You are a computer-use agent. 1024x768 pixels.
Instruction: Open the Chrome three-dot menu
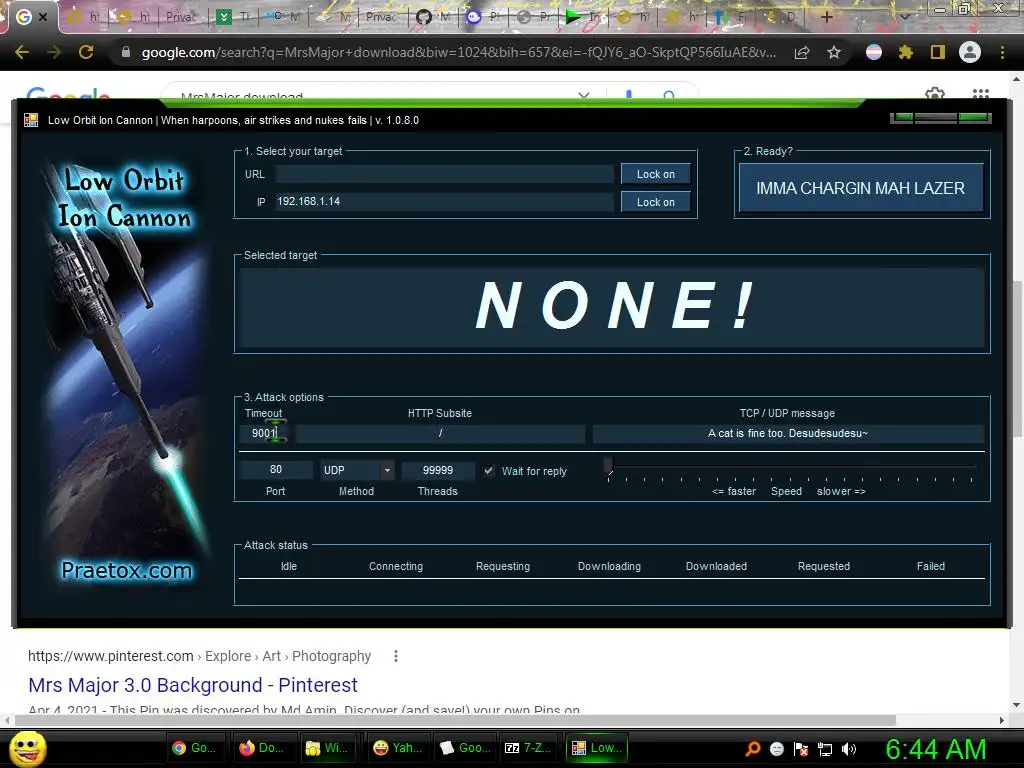[x=1002, y=52]
